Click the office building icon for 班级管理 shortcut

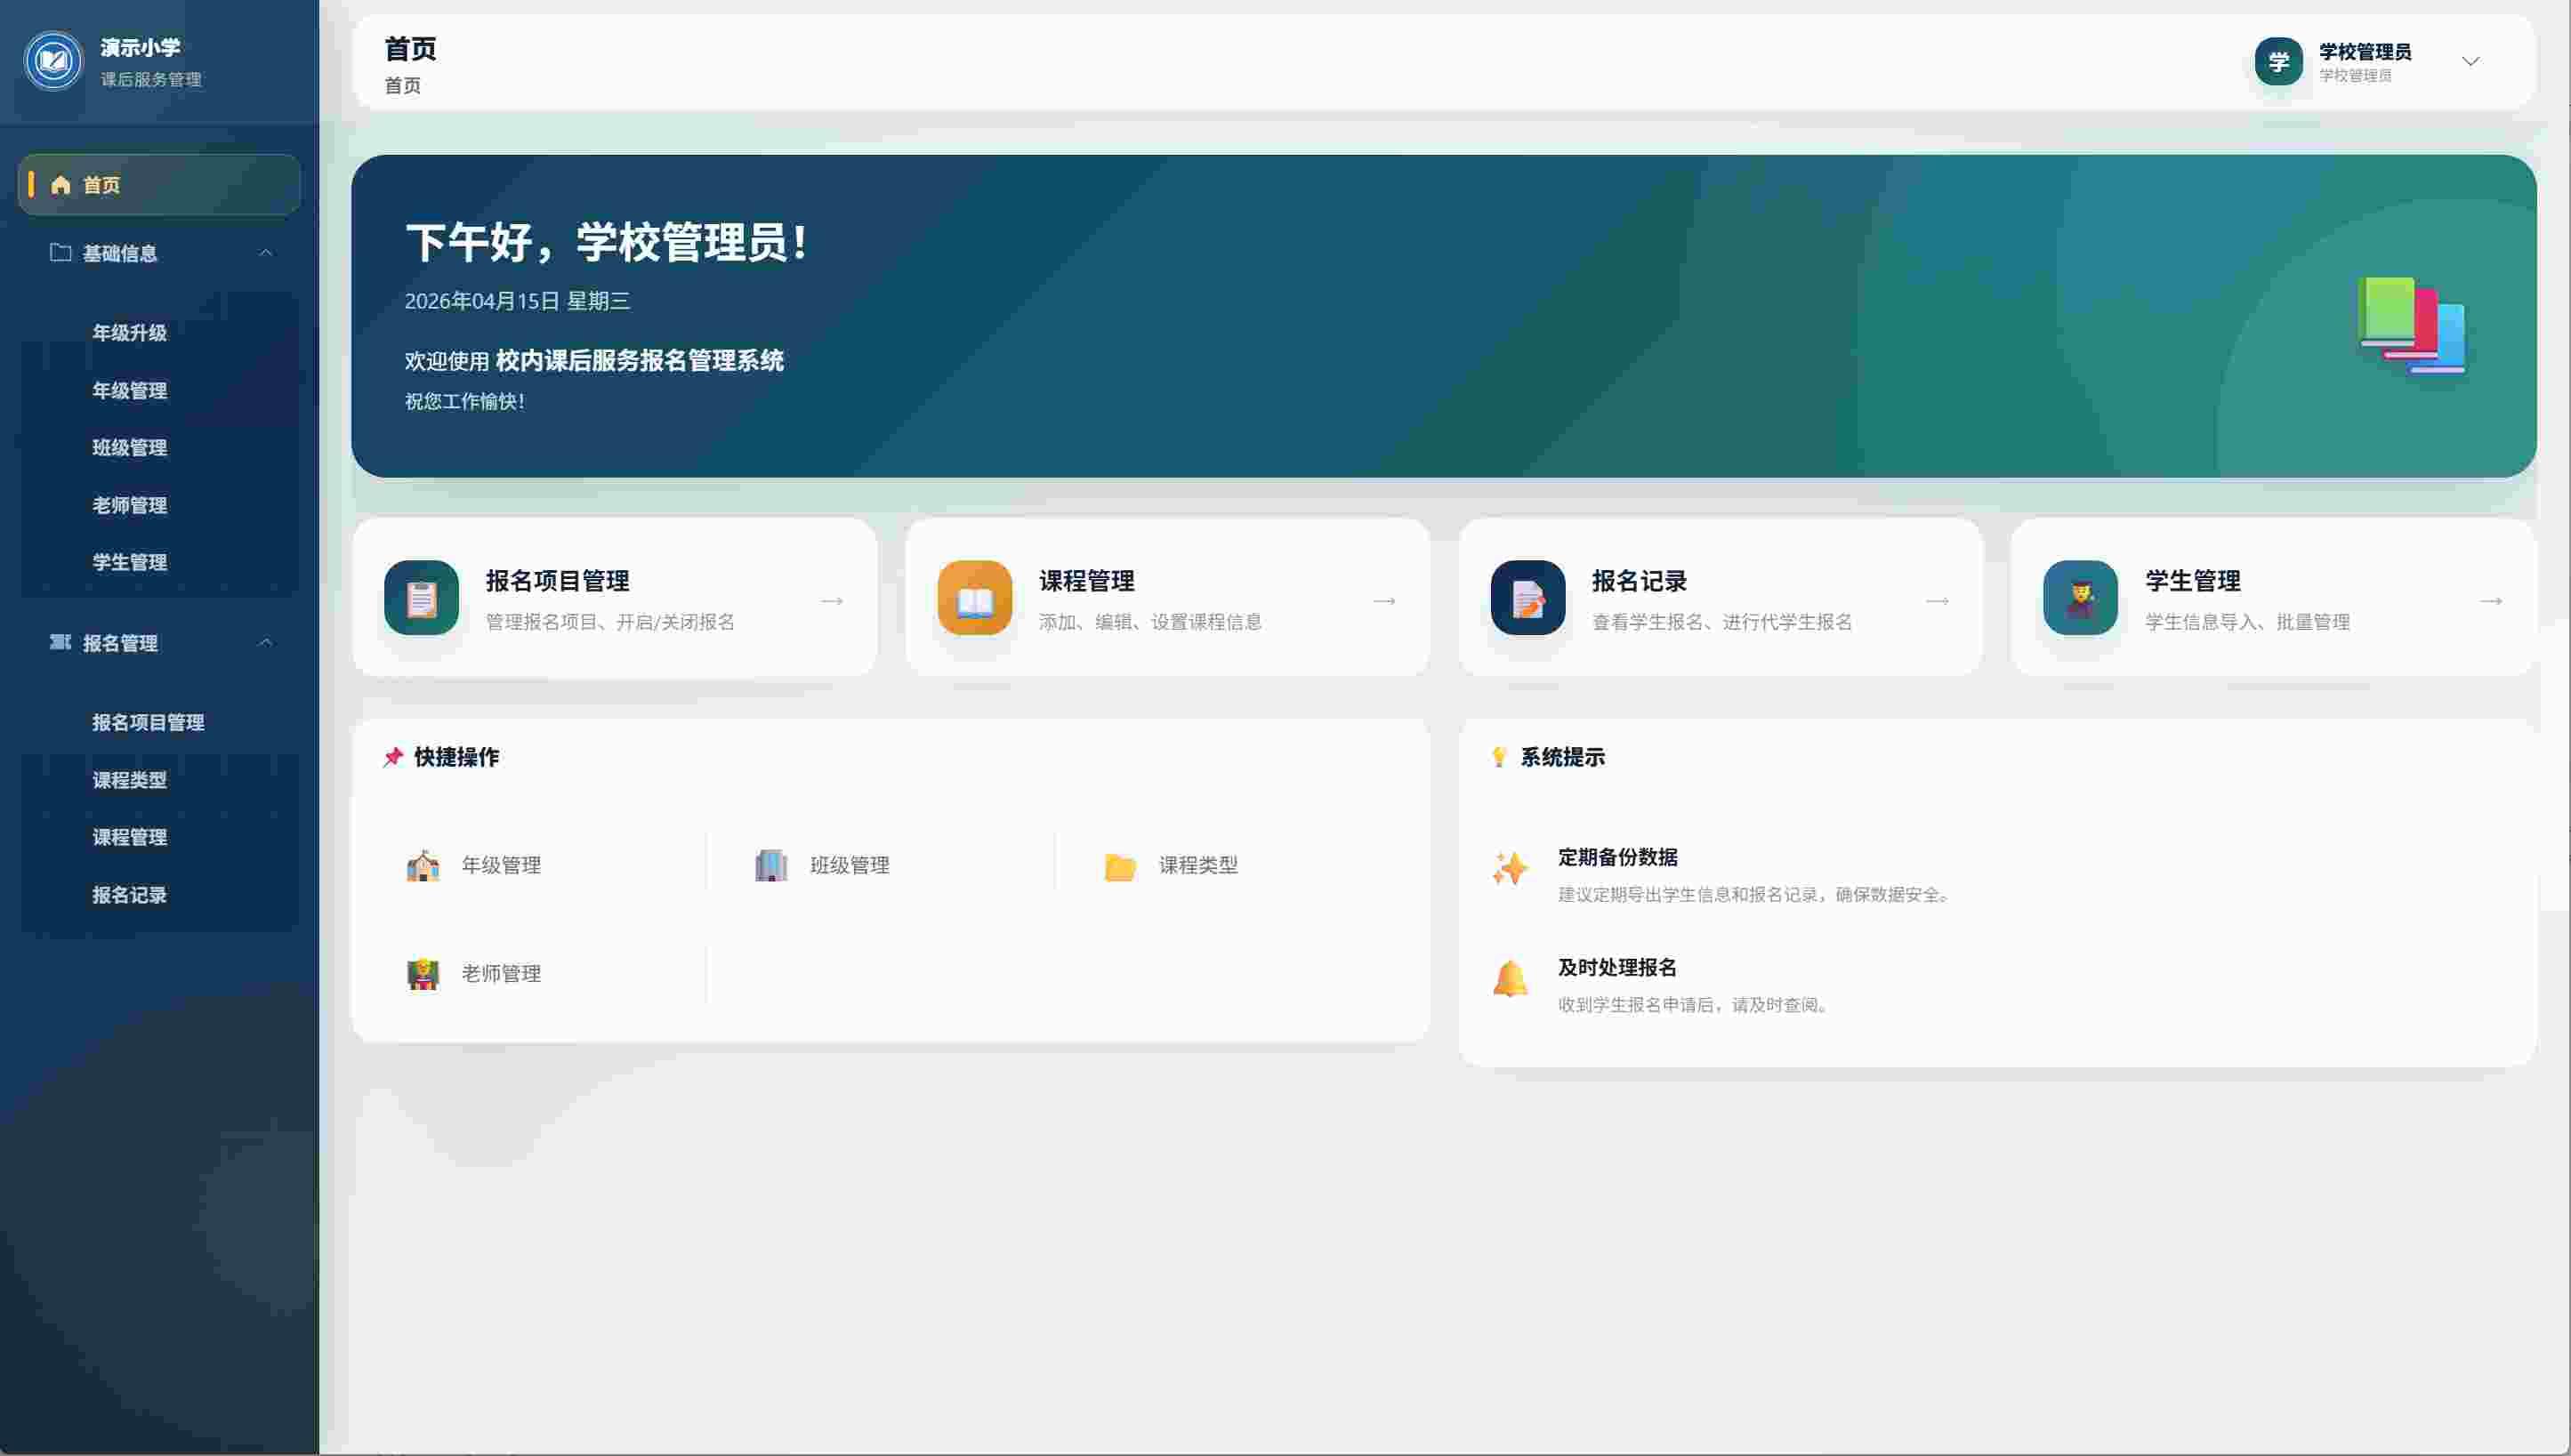pyautogui.click(x=771, y=865)
